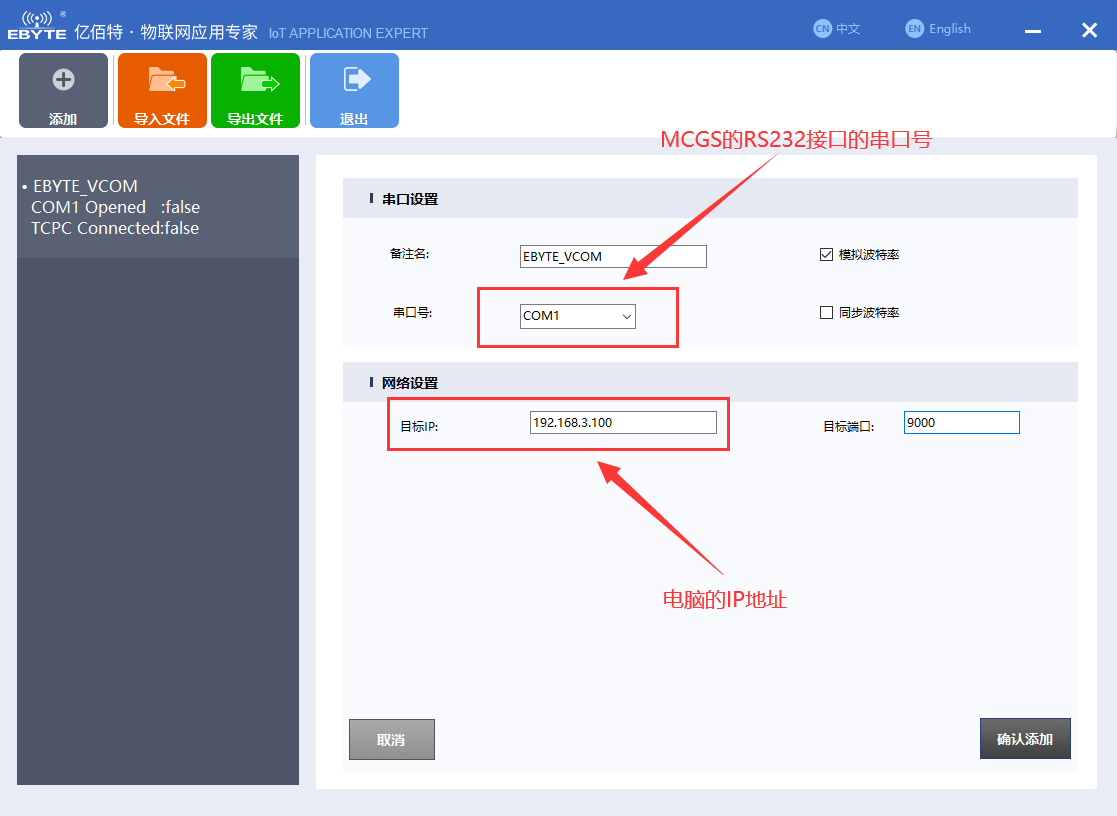This screenshot has width=1117, height=816.
Task: Click the 目标IP address field
Action: 623,422
